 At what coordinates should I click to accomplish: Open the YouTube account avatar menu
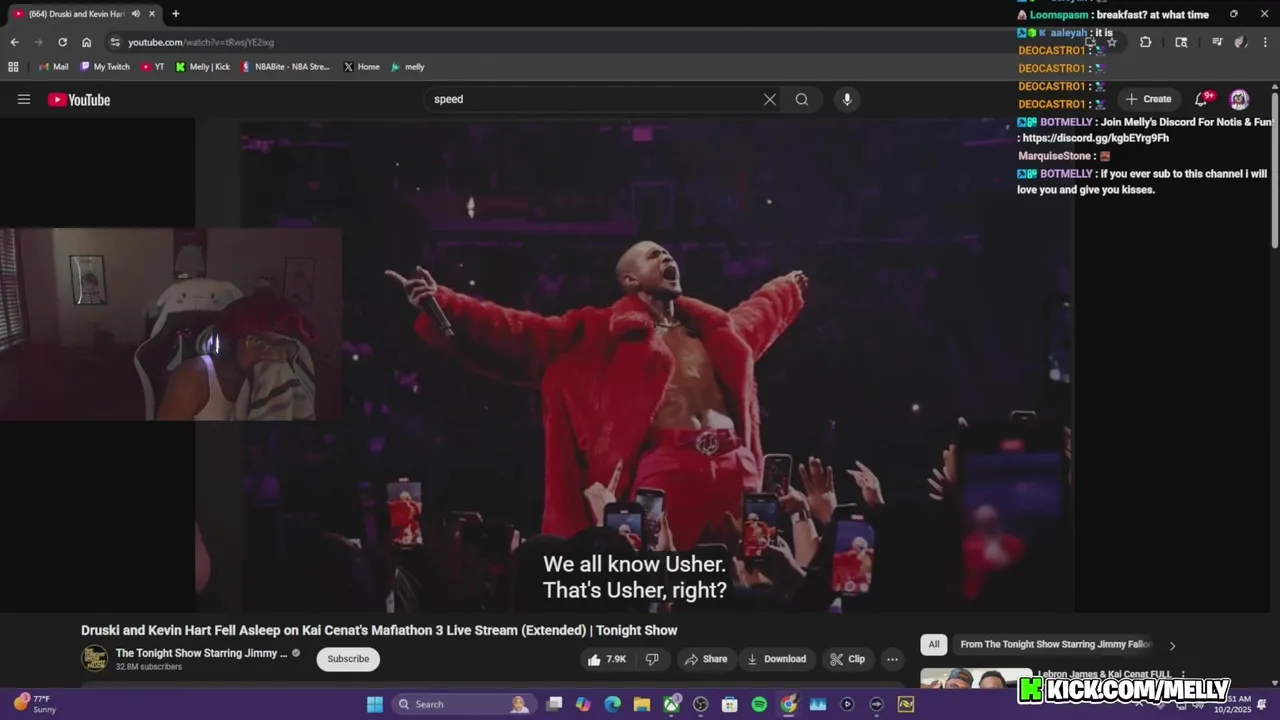1239,99
